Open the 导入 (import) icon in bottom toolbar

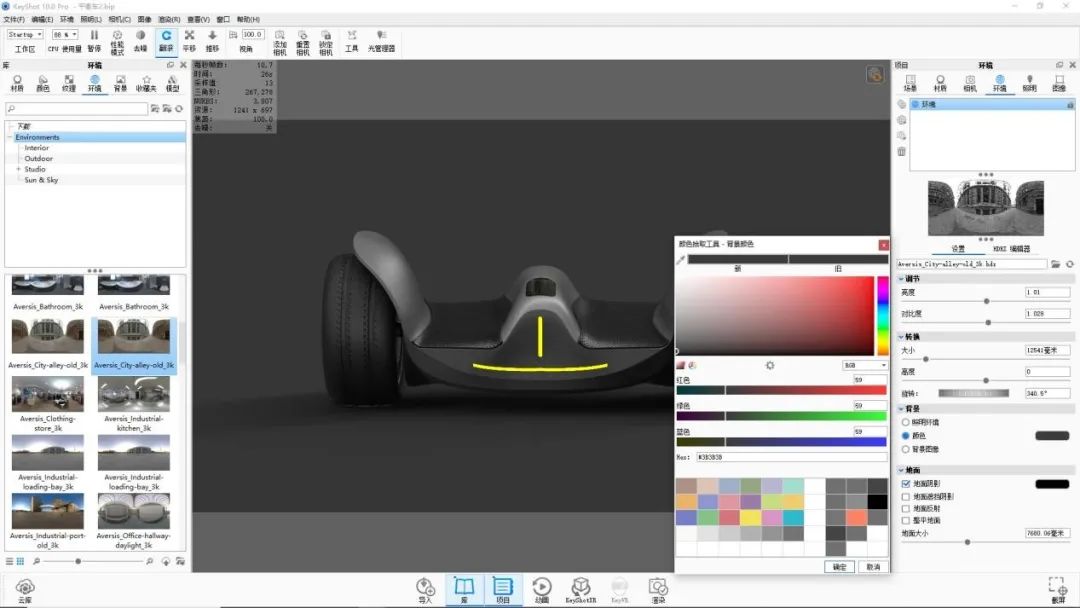click(x=425, y=588)
